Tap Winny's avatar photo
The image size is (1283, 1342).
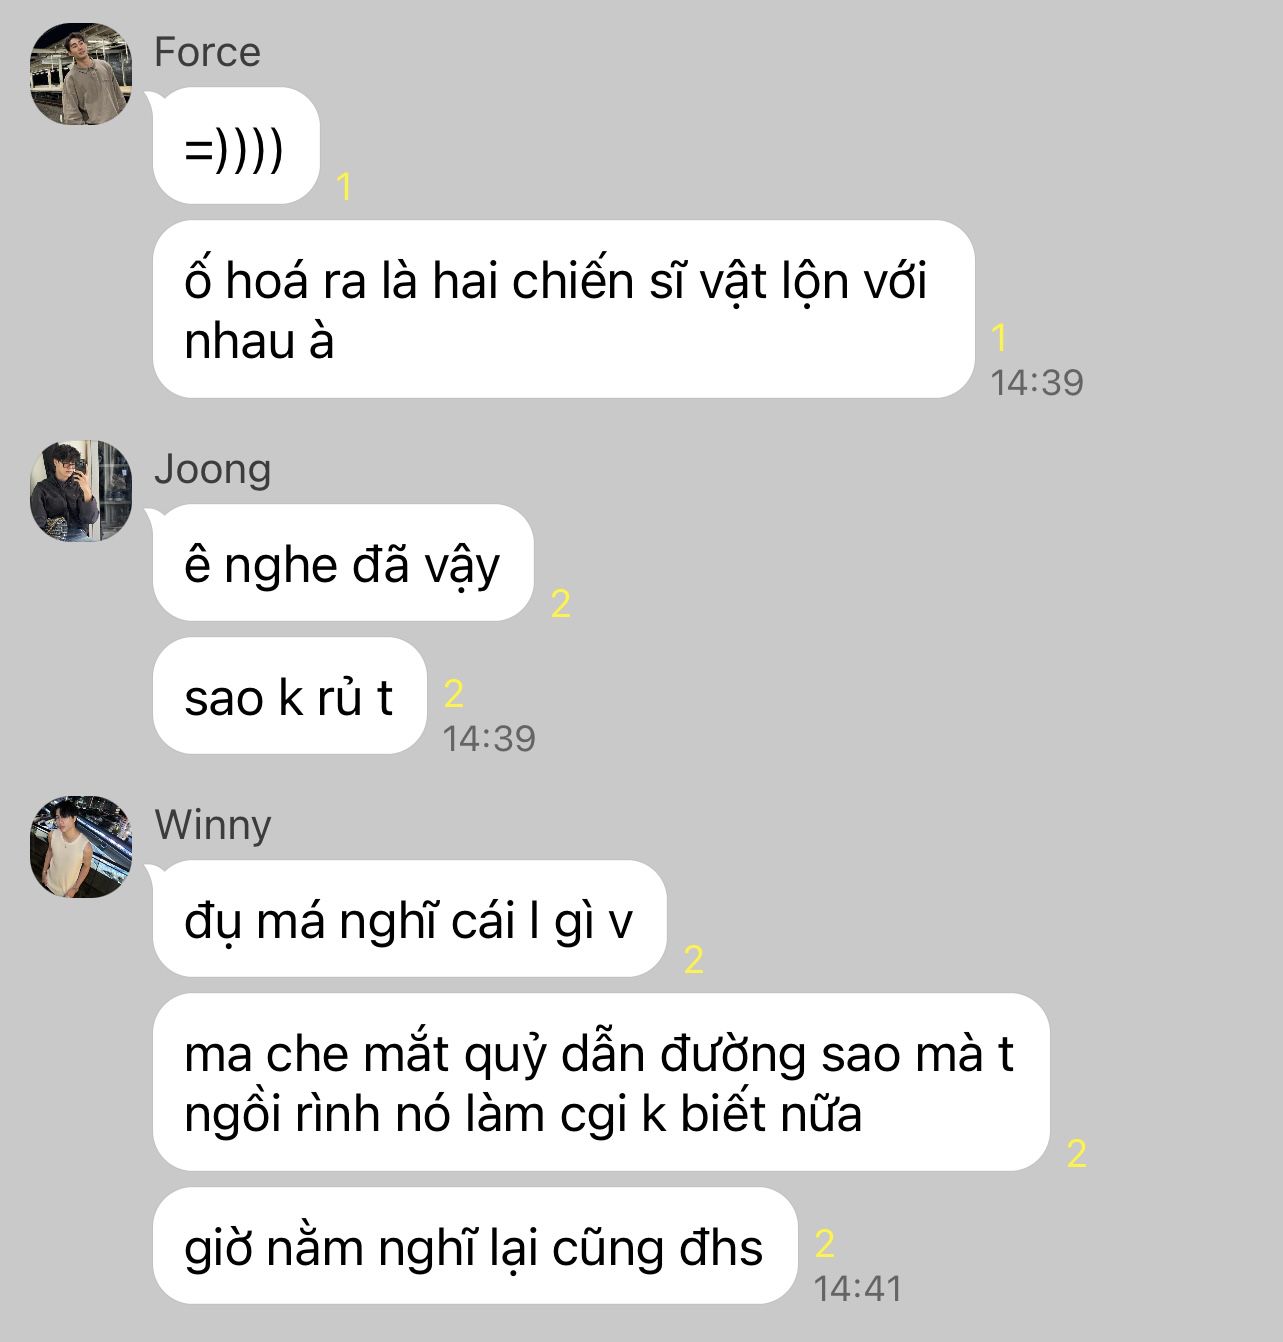(81, 847)
